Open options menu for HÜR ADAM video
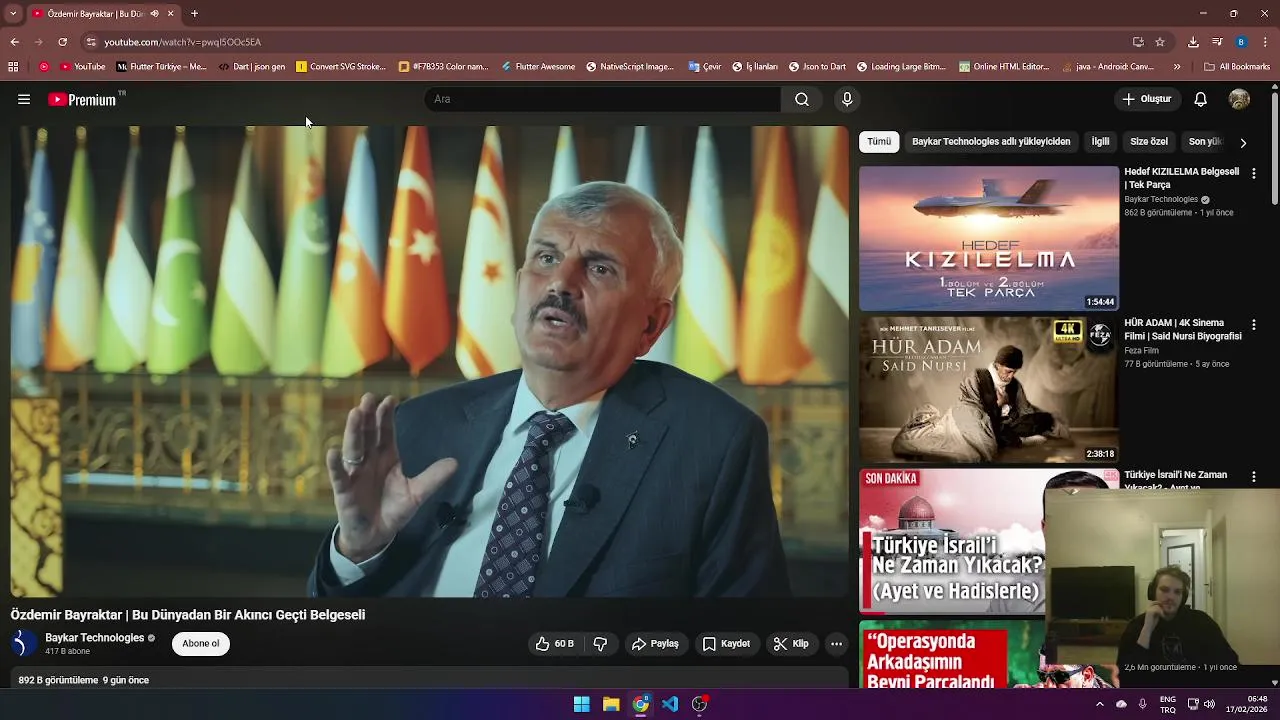 click(1253, 325)
